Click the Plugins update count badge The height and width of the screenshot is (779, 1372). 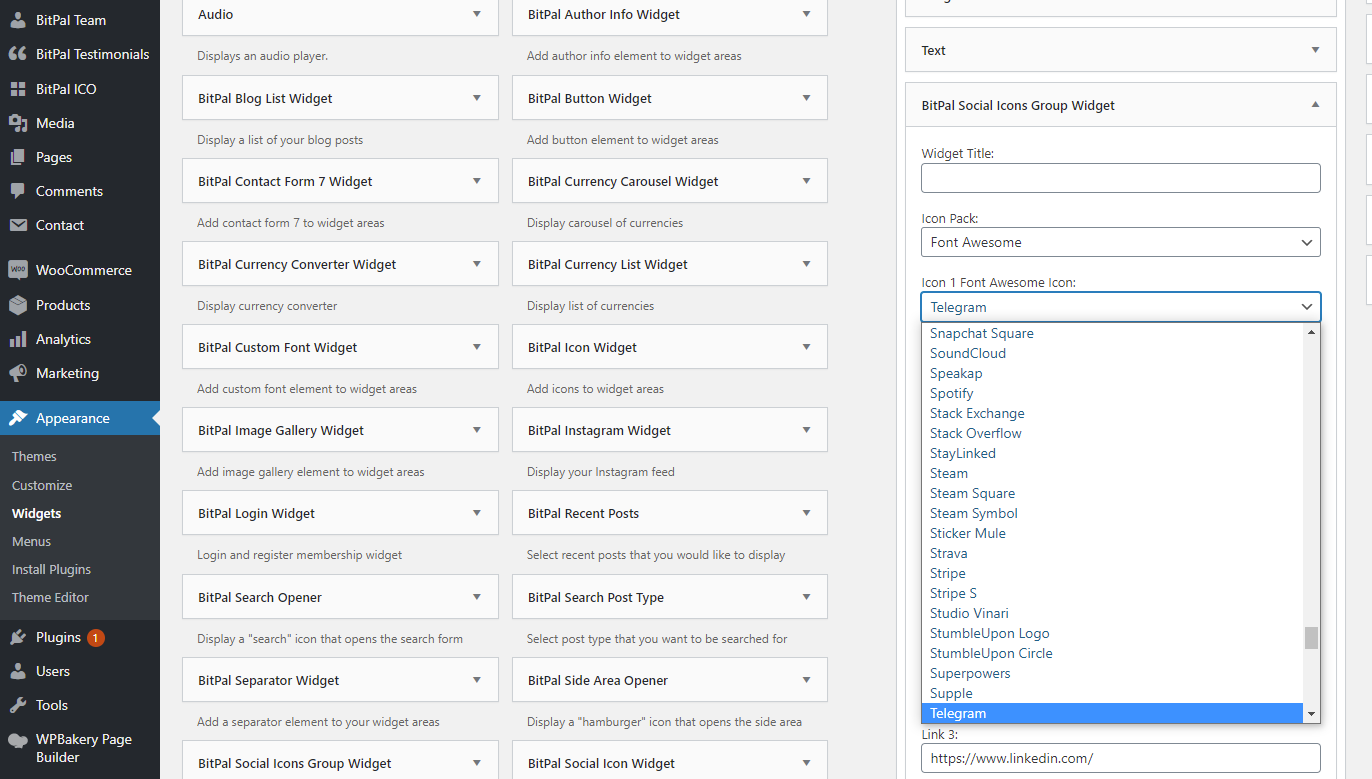click(95, 637)
